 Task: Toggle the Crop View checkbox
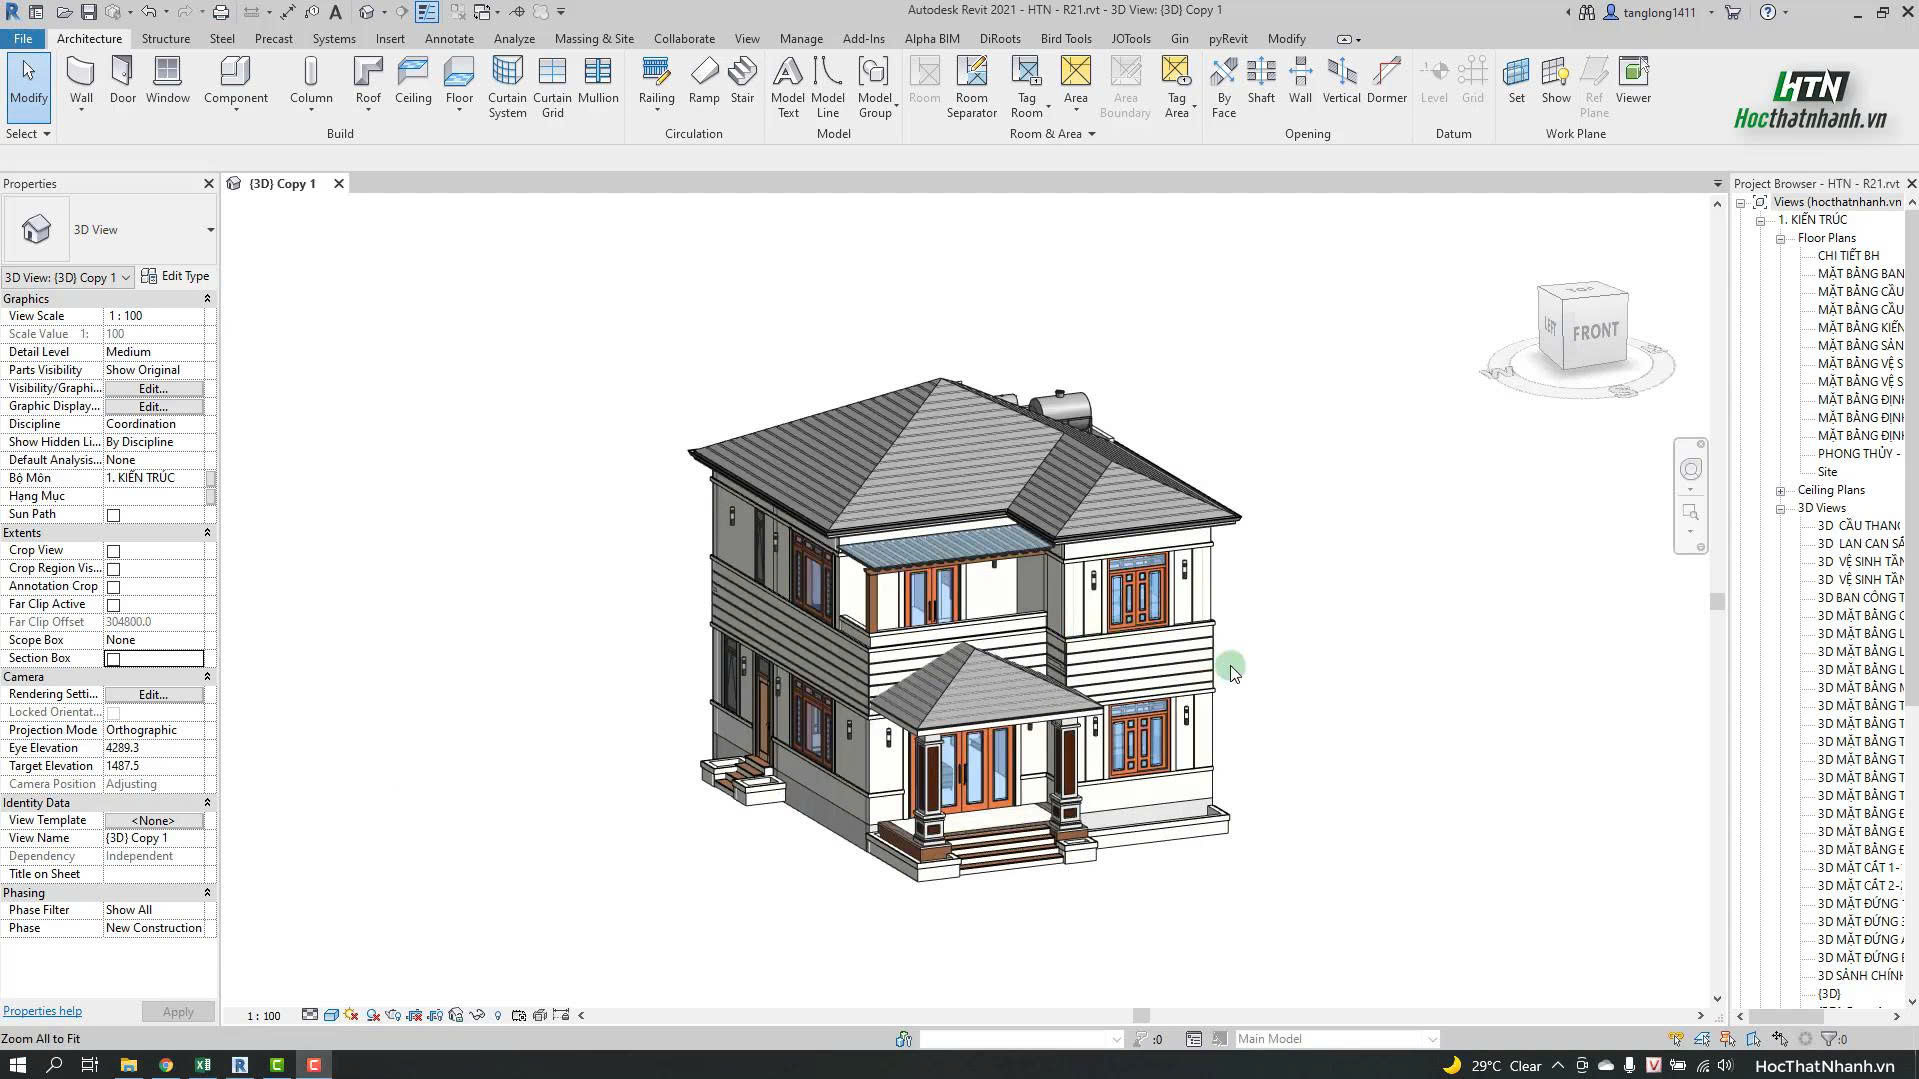(113, 551)
